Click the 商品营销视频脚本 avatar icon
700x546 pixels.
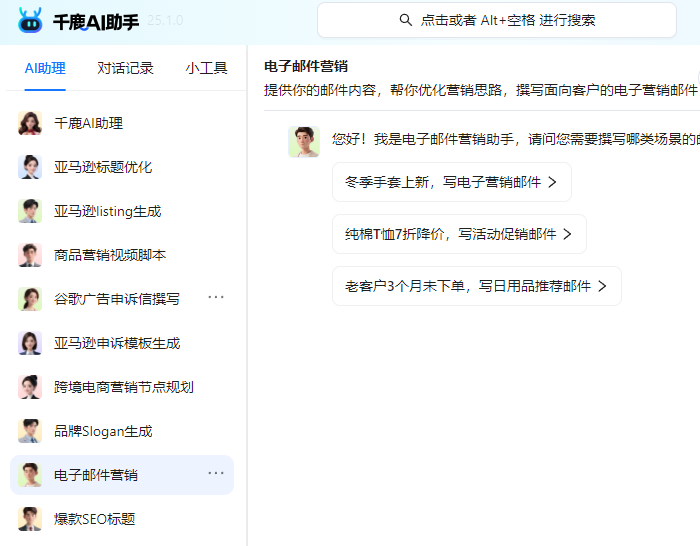30,255
